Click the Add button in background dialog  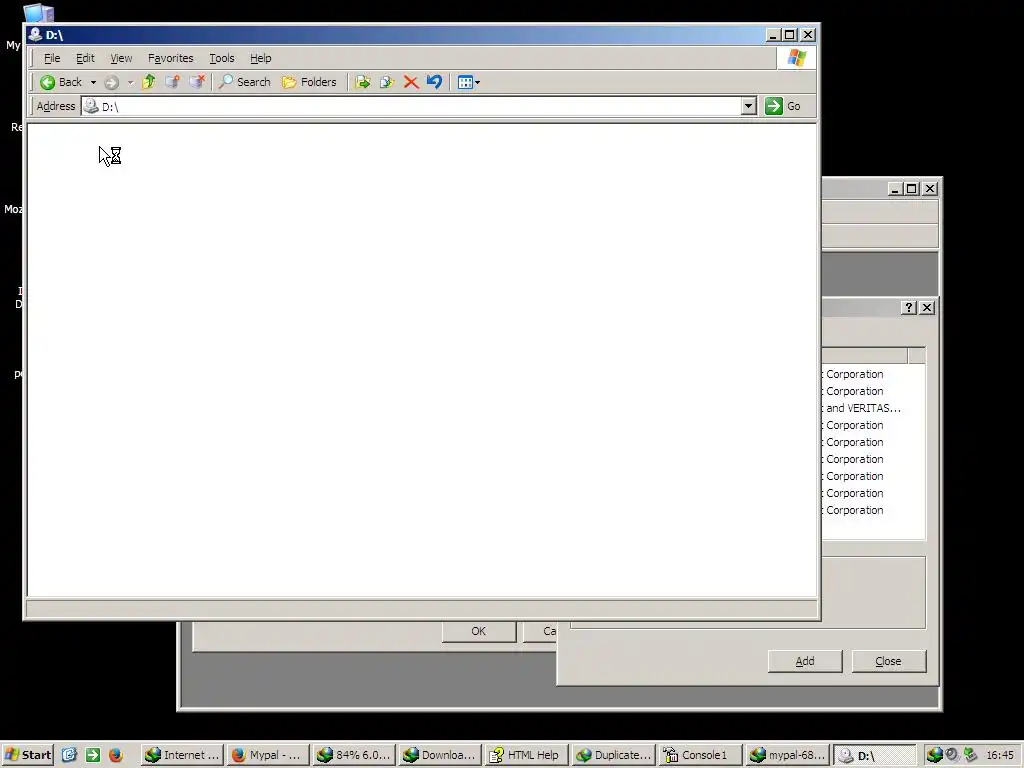point(805,661)
